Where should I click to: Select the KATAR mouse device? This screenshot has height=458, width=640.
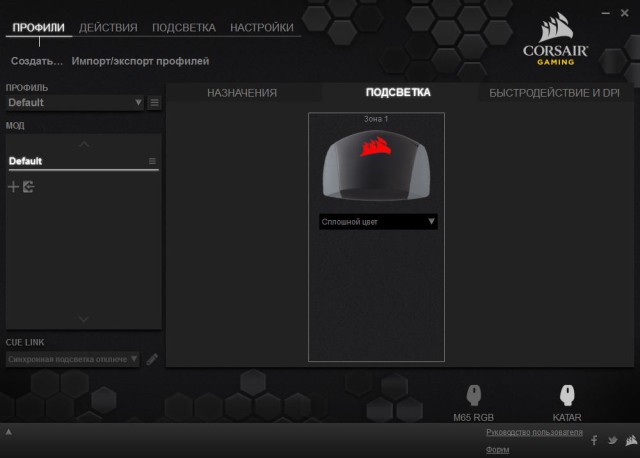[x=566, y=396]
